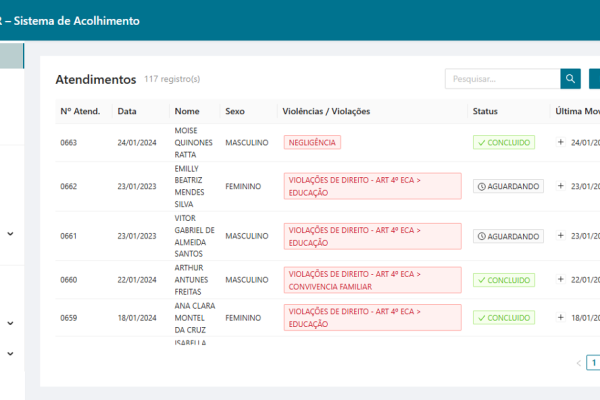Screen dimensions: 600x400
Task: Open plus icon for row 0660
Action: pyautogui.click(x=561, y=280)
